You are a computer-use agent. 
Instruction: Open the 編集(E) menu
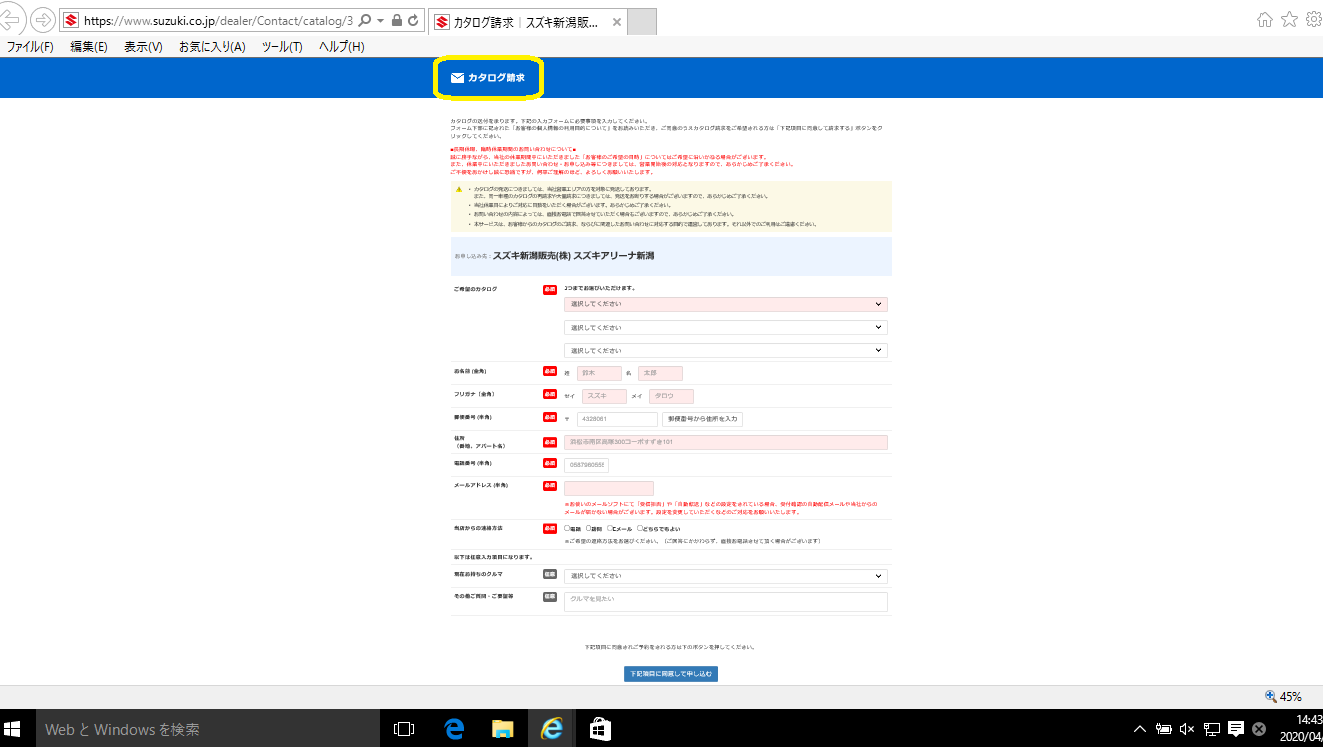pyautogui.click(x=89, y=47)
